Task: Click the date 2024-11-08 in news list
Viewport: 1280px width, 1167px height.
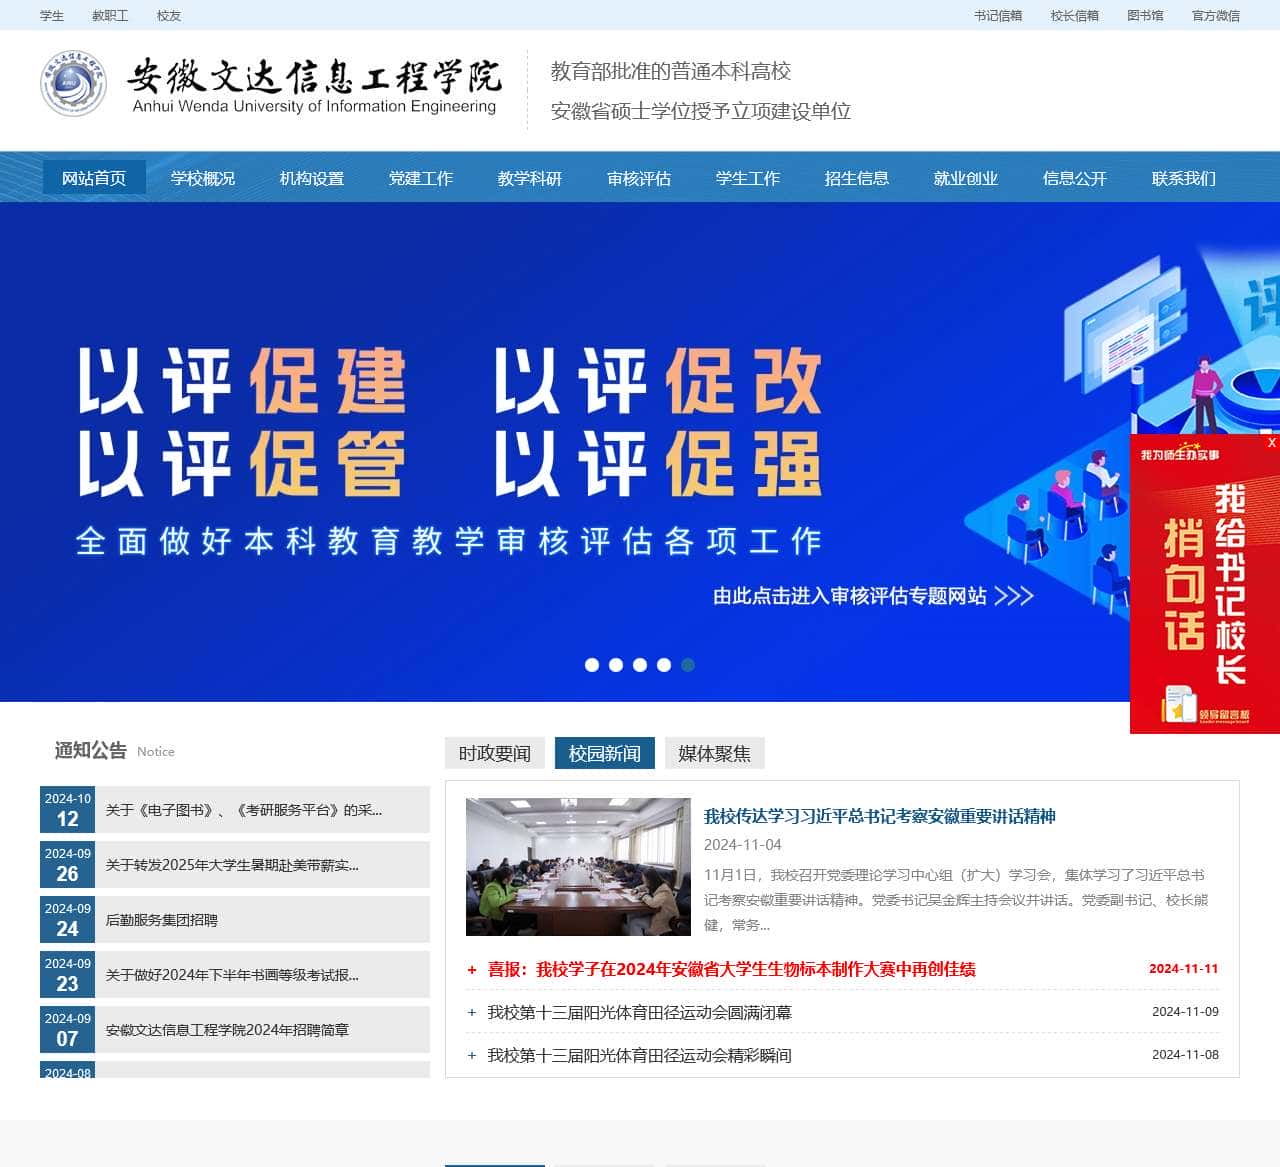Action: pos(1185,1055)
